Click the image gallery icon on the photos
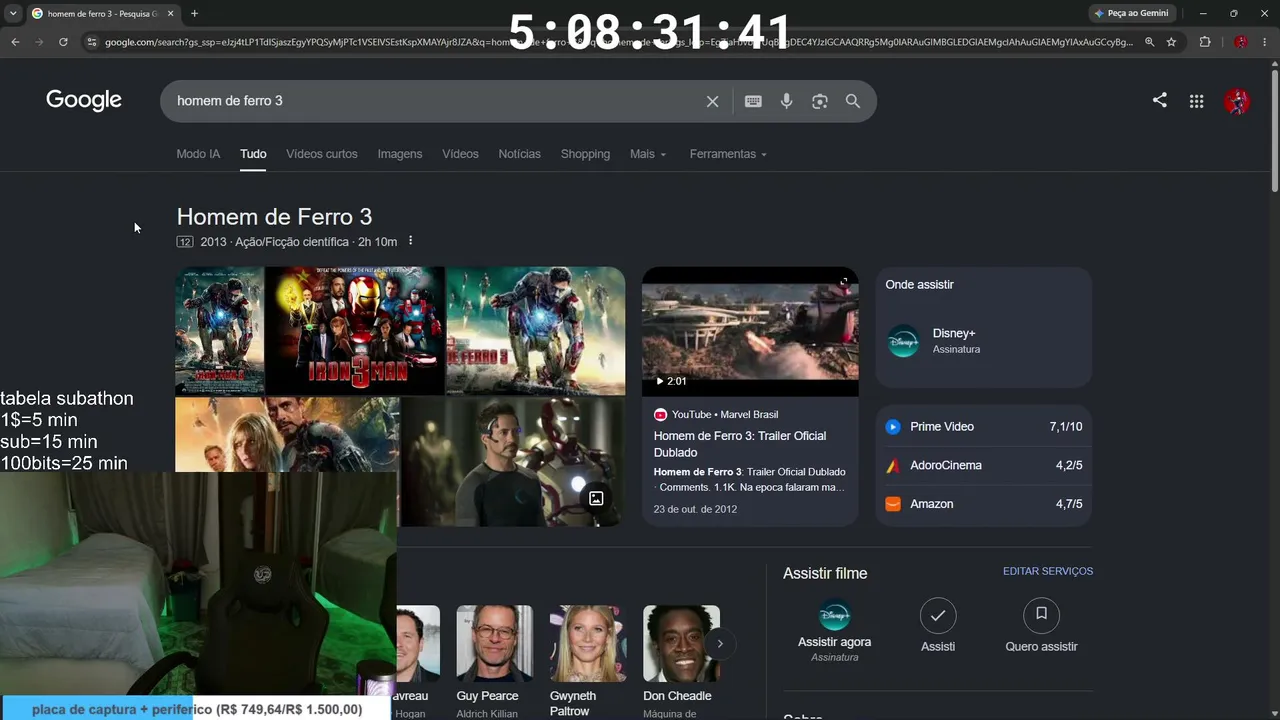 (596, 498)
